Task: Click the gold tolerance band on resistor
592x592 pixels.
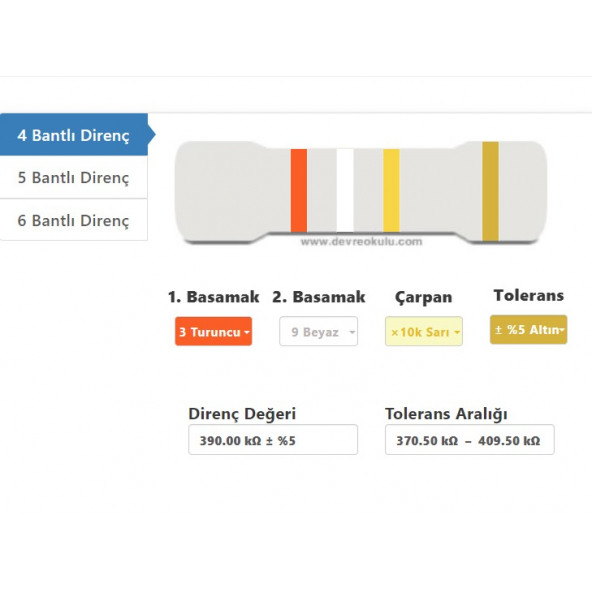Action: 490,191
